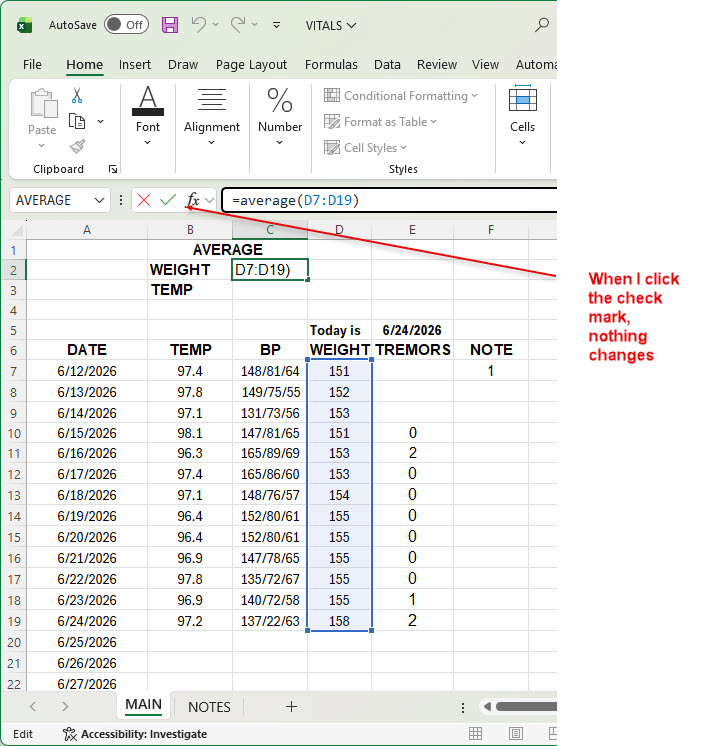The image size is (710, 746).
Task: Click the formula bar options dots
Action: click(x=121, y=200)
